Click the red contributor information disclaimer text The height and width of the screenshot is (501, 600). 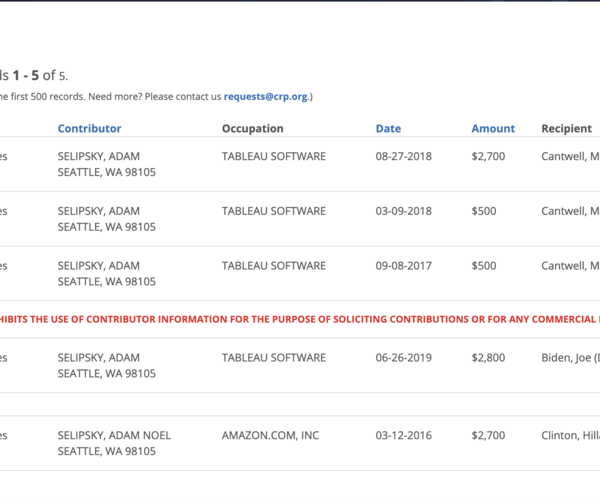pyautogui.click(x=300, y=320)
